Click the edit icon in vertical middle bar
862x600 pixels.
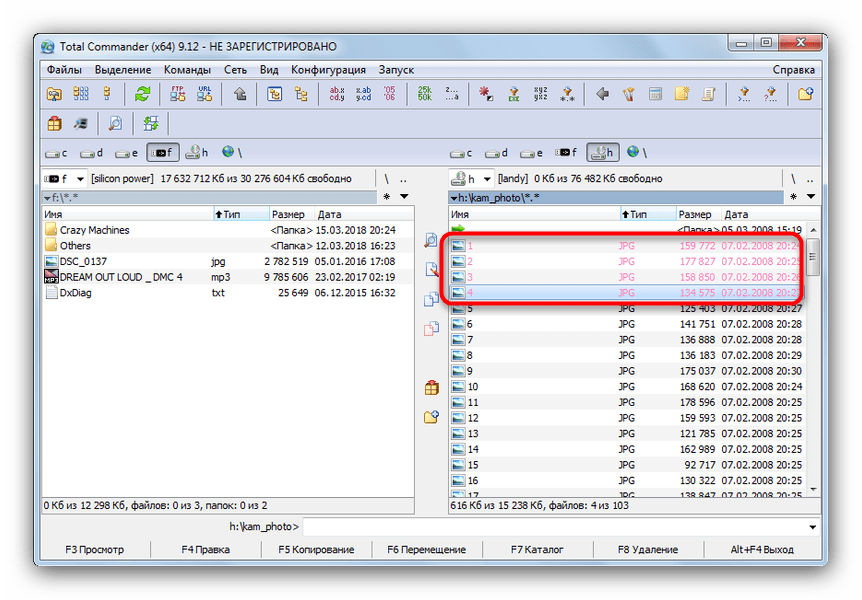432,269
